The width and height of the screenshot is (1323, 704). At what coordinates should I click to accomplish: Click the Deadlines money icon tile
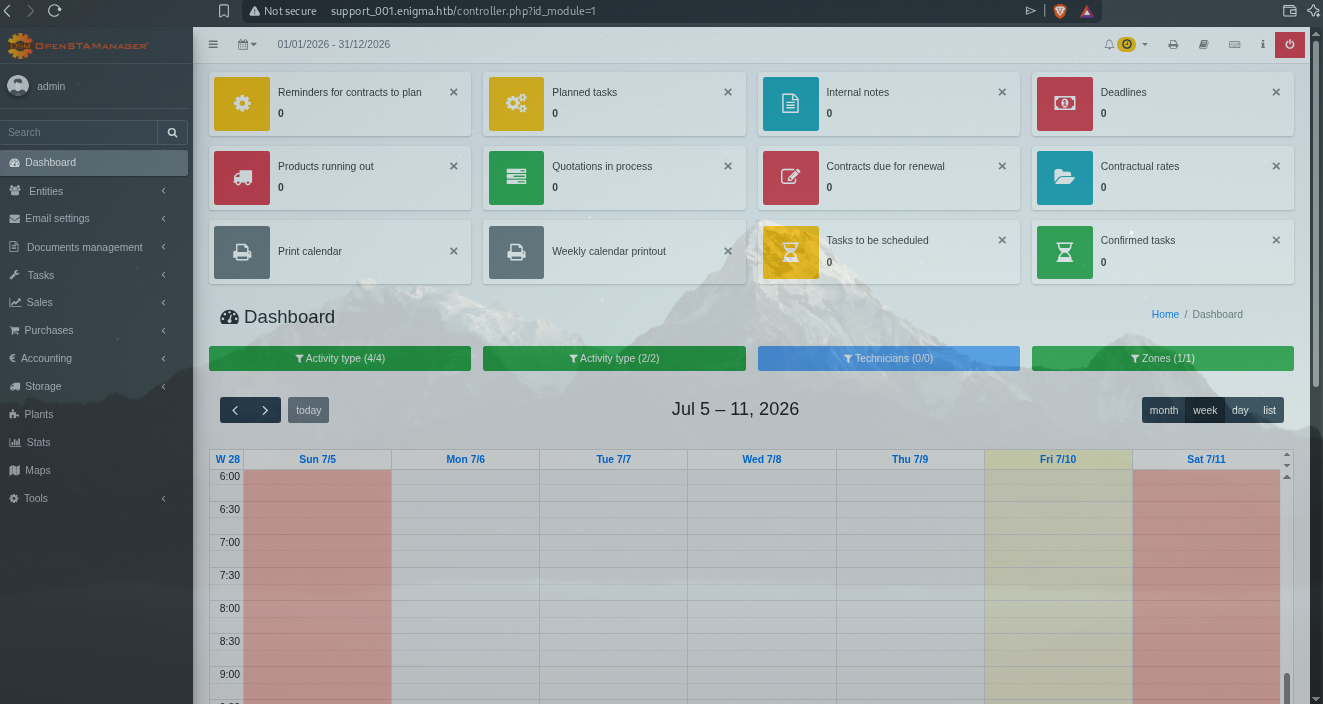point(1065,103)
